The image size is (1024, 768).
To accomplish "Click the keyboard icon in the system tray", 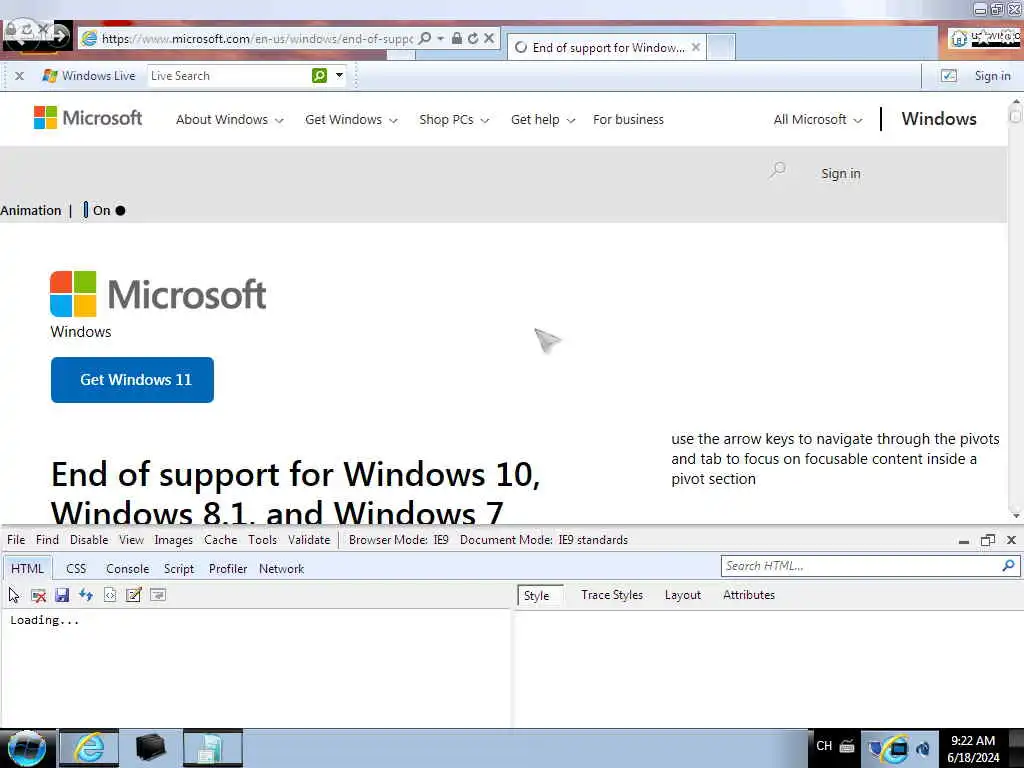I will [x=847, y=746].
